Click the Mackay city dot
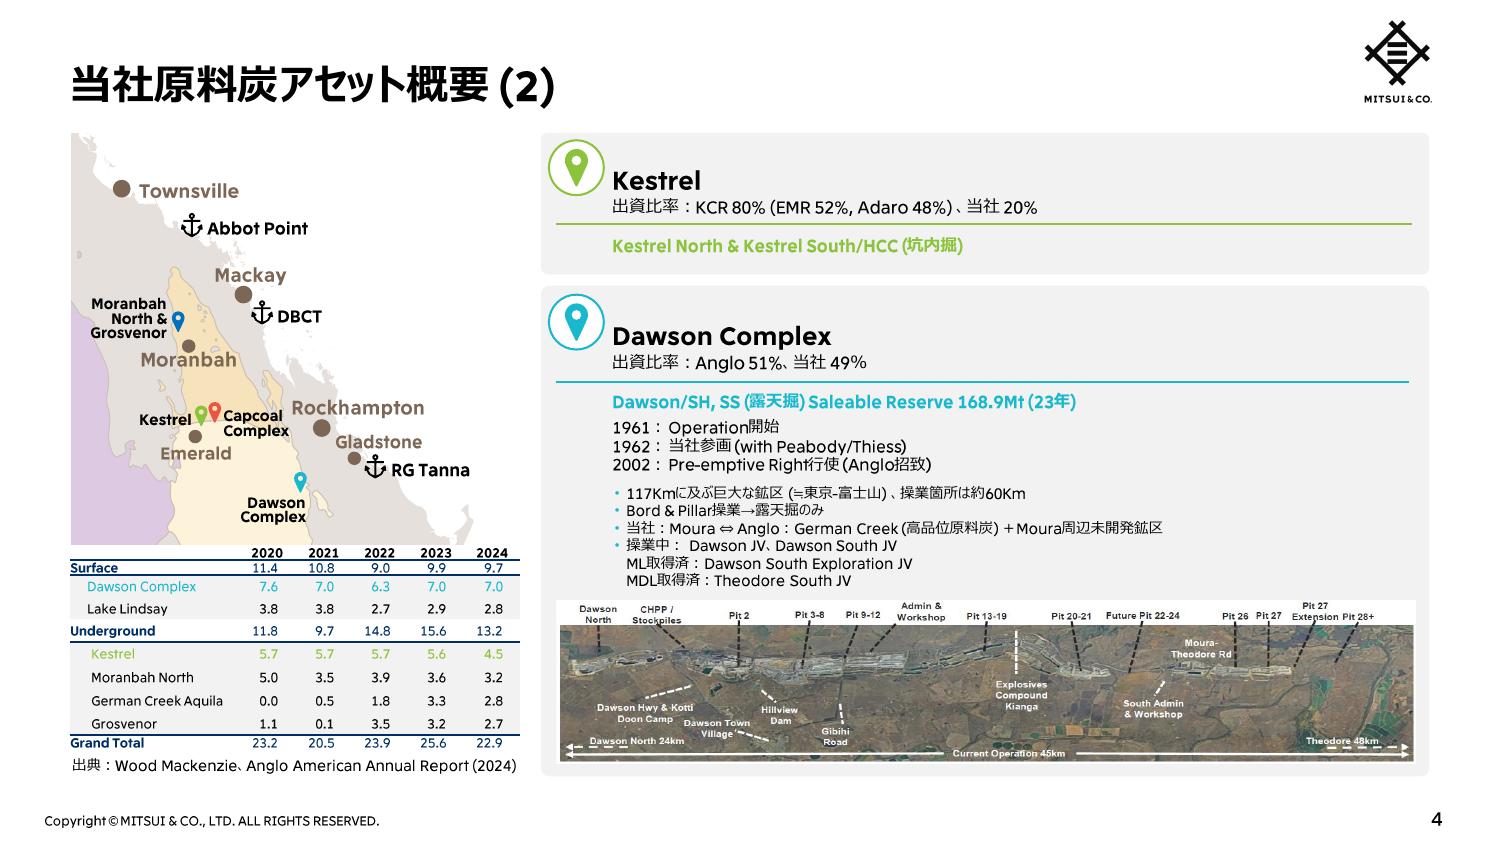Screen dimensions: 1500x844 [243, 295]
